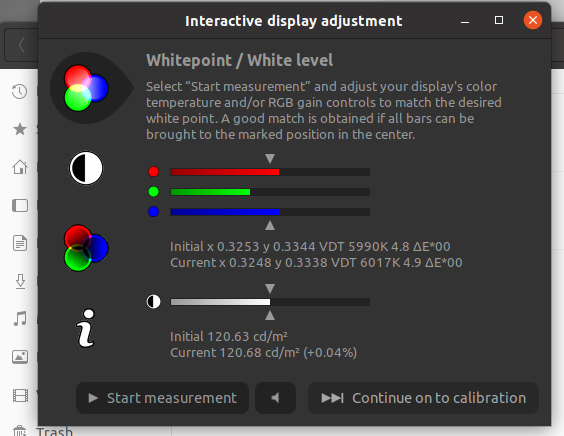
Task: Click the blue dot indicator
Action: click(154, 212)
